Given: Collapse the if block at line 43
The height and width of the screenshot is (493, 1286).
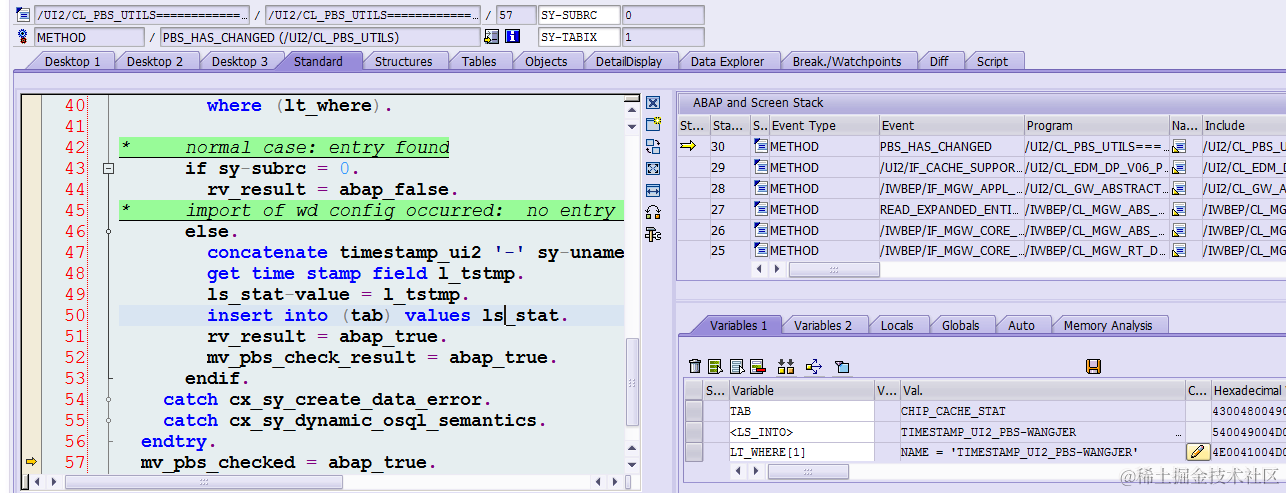Looking at the screenshot, I should (x=108, y=169).
